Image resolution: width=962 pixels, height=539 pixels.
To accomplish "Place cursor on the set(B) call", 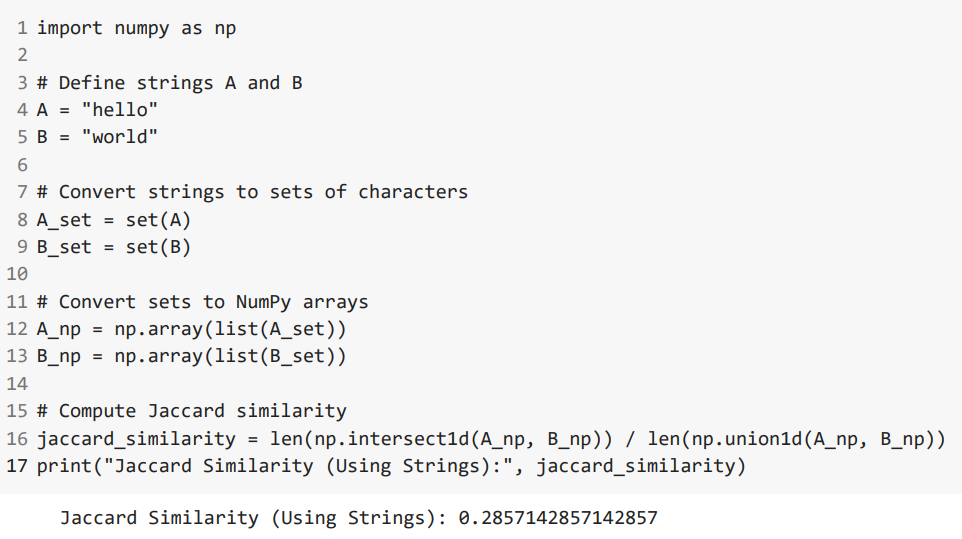I will (x=158, y=247).
